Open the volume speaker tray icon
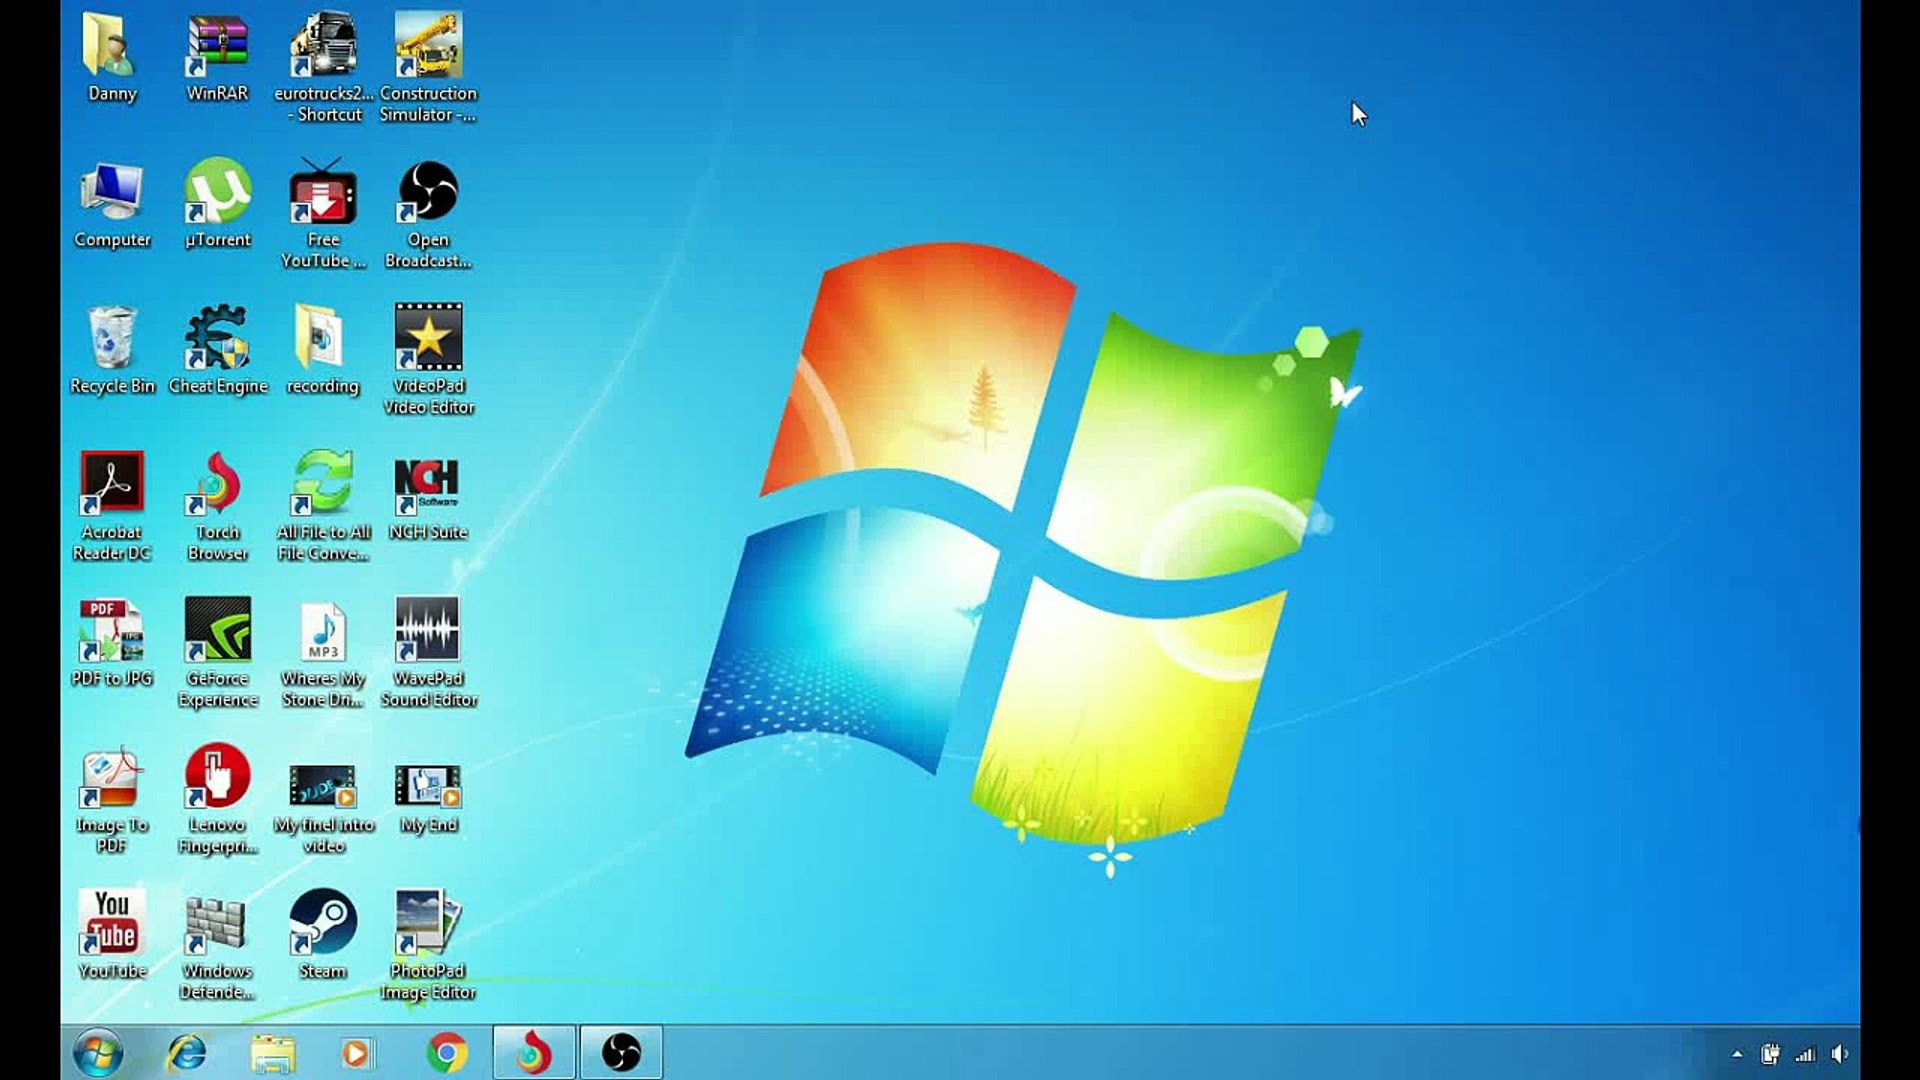The image size is (1920, 1080). (1840, 1054)
